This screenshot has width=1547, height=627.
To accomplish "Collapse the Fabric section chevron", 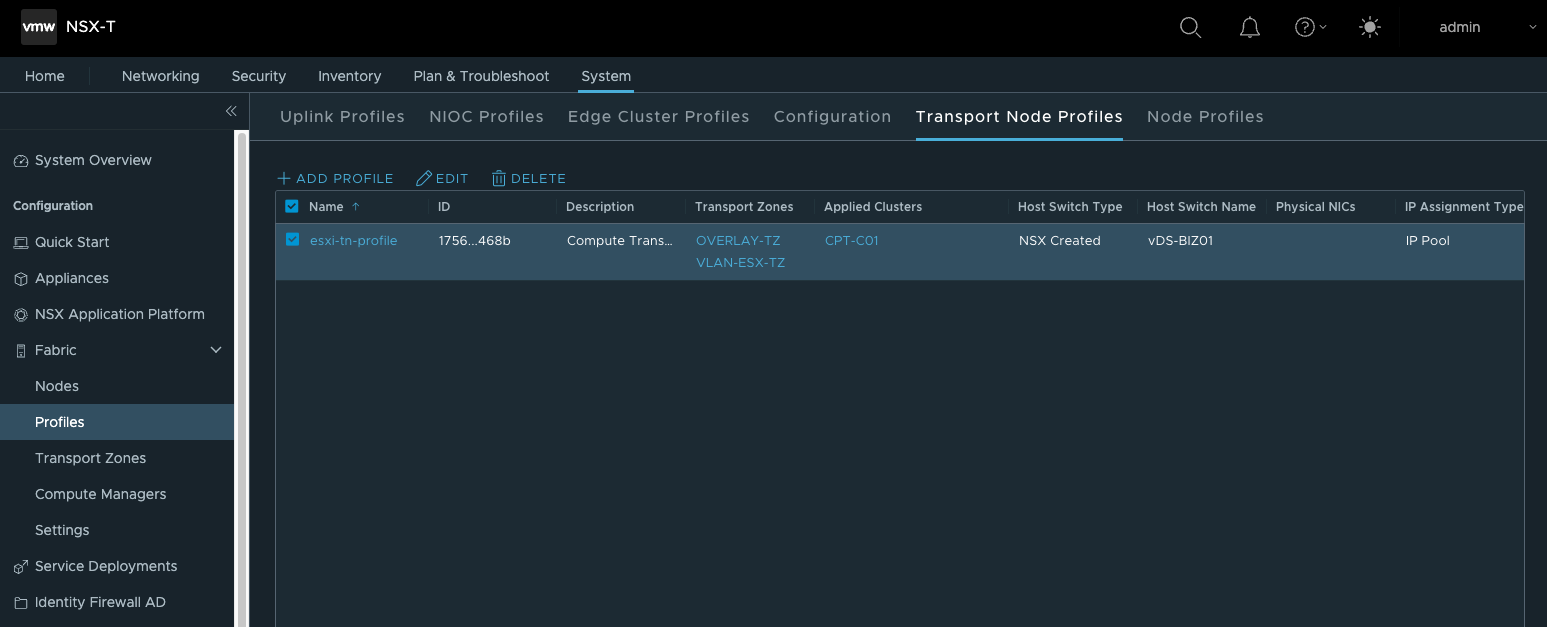I will pos(216,350).
